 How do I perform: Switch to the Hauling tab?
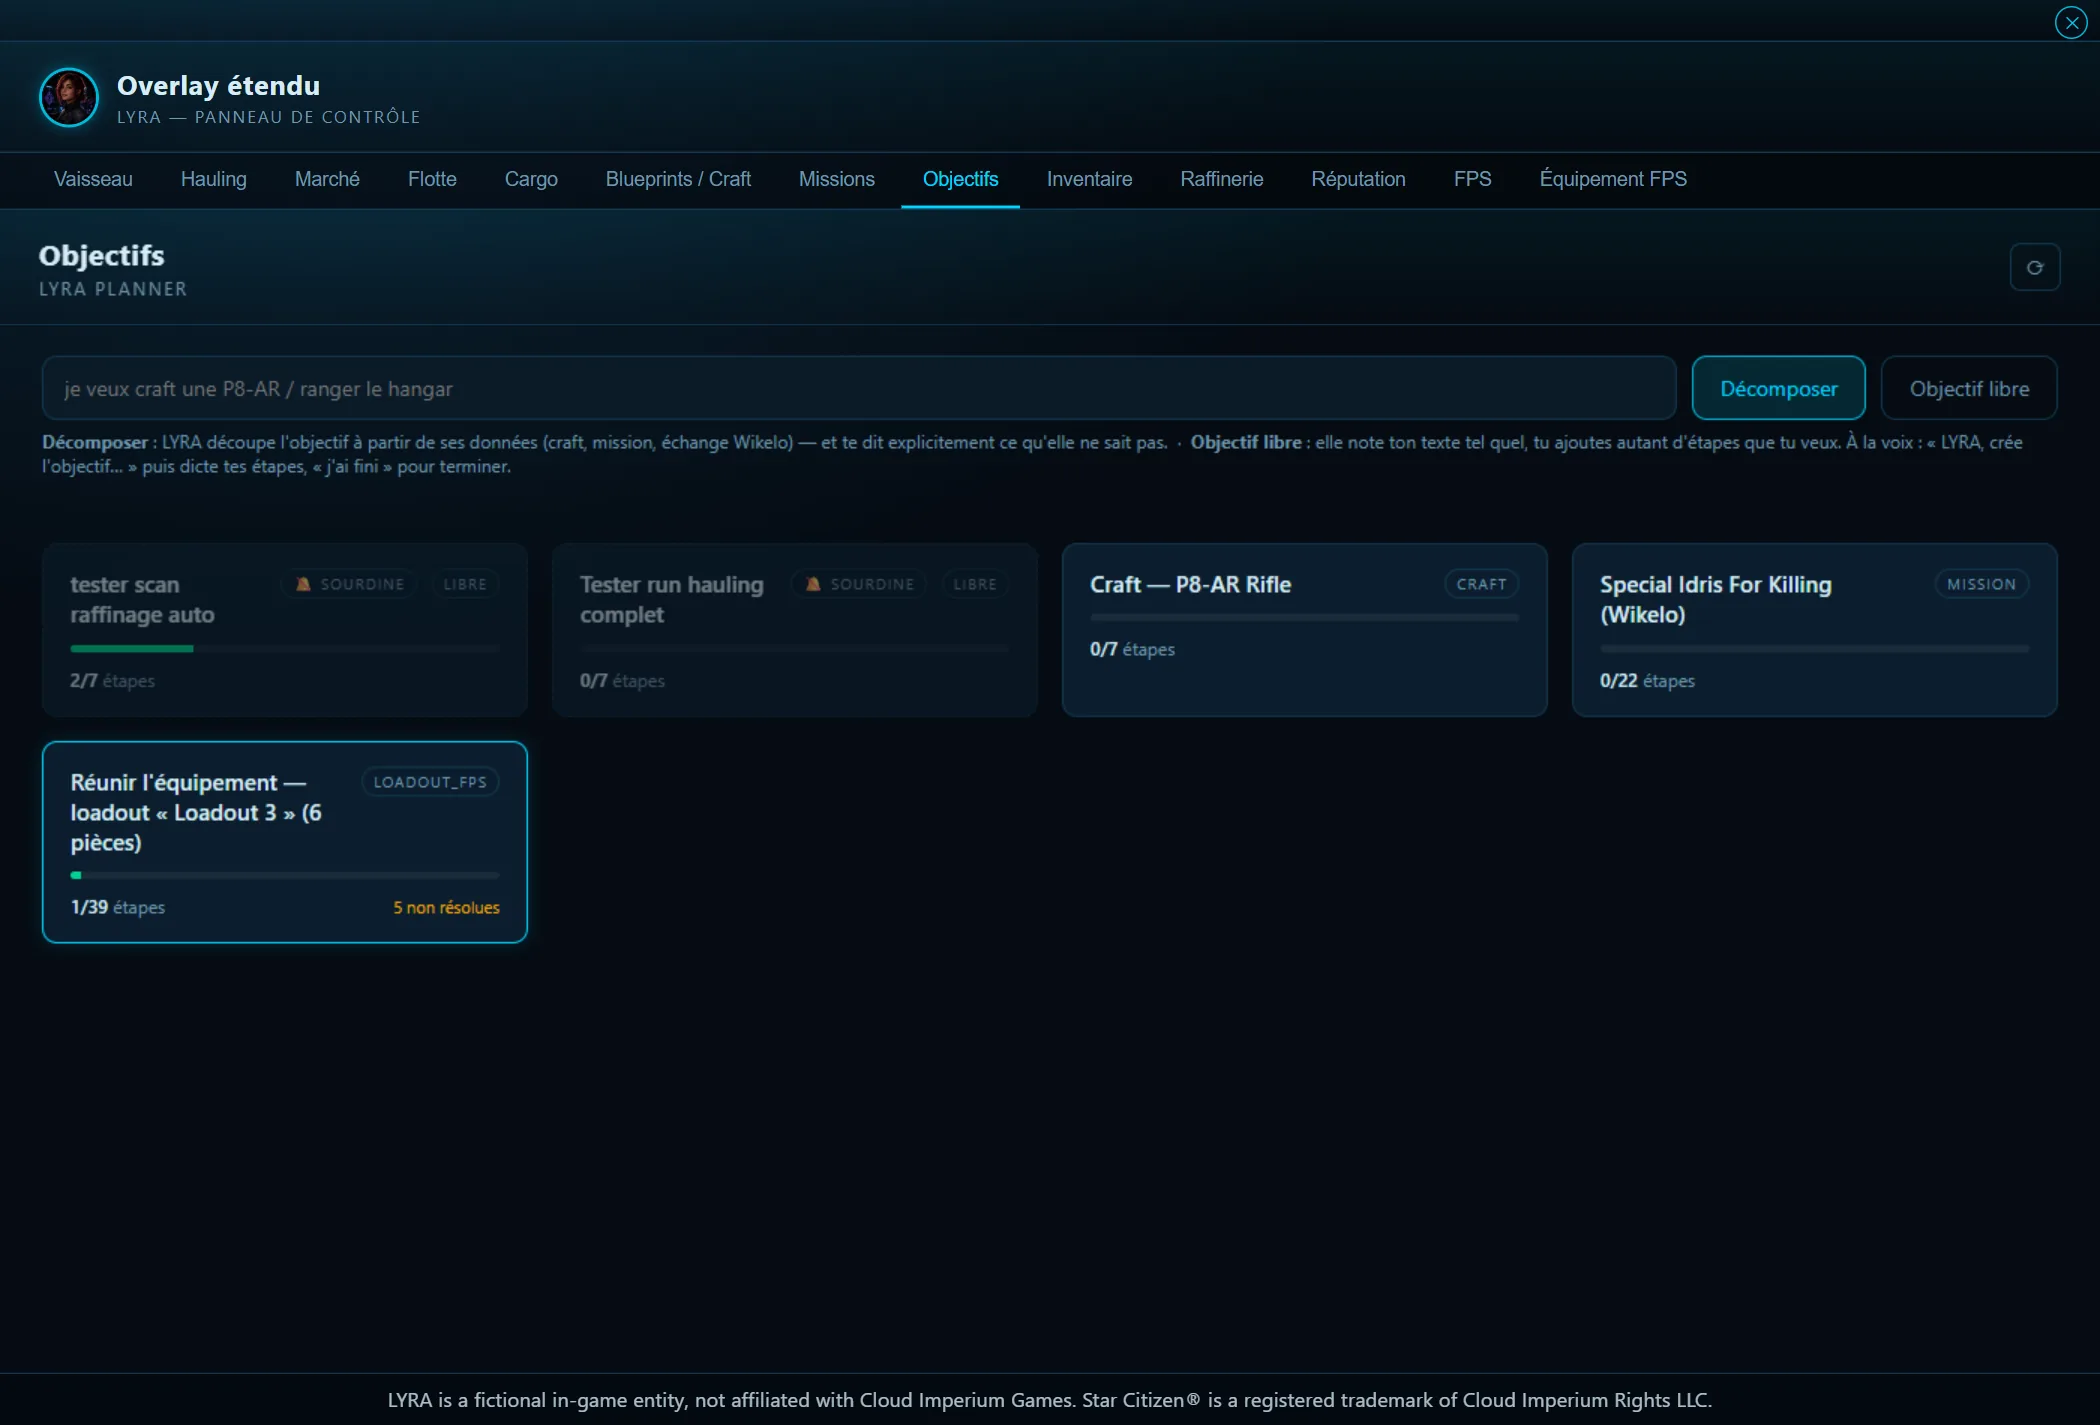(x=213, y=179)
